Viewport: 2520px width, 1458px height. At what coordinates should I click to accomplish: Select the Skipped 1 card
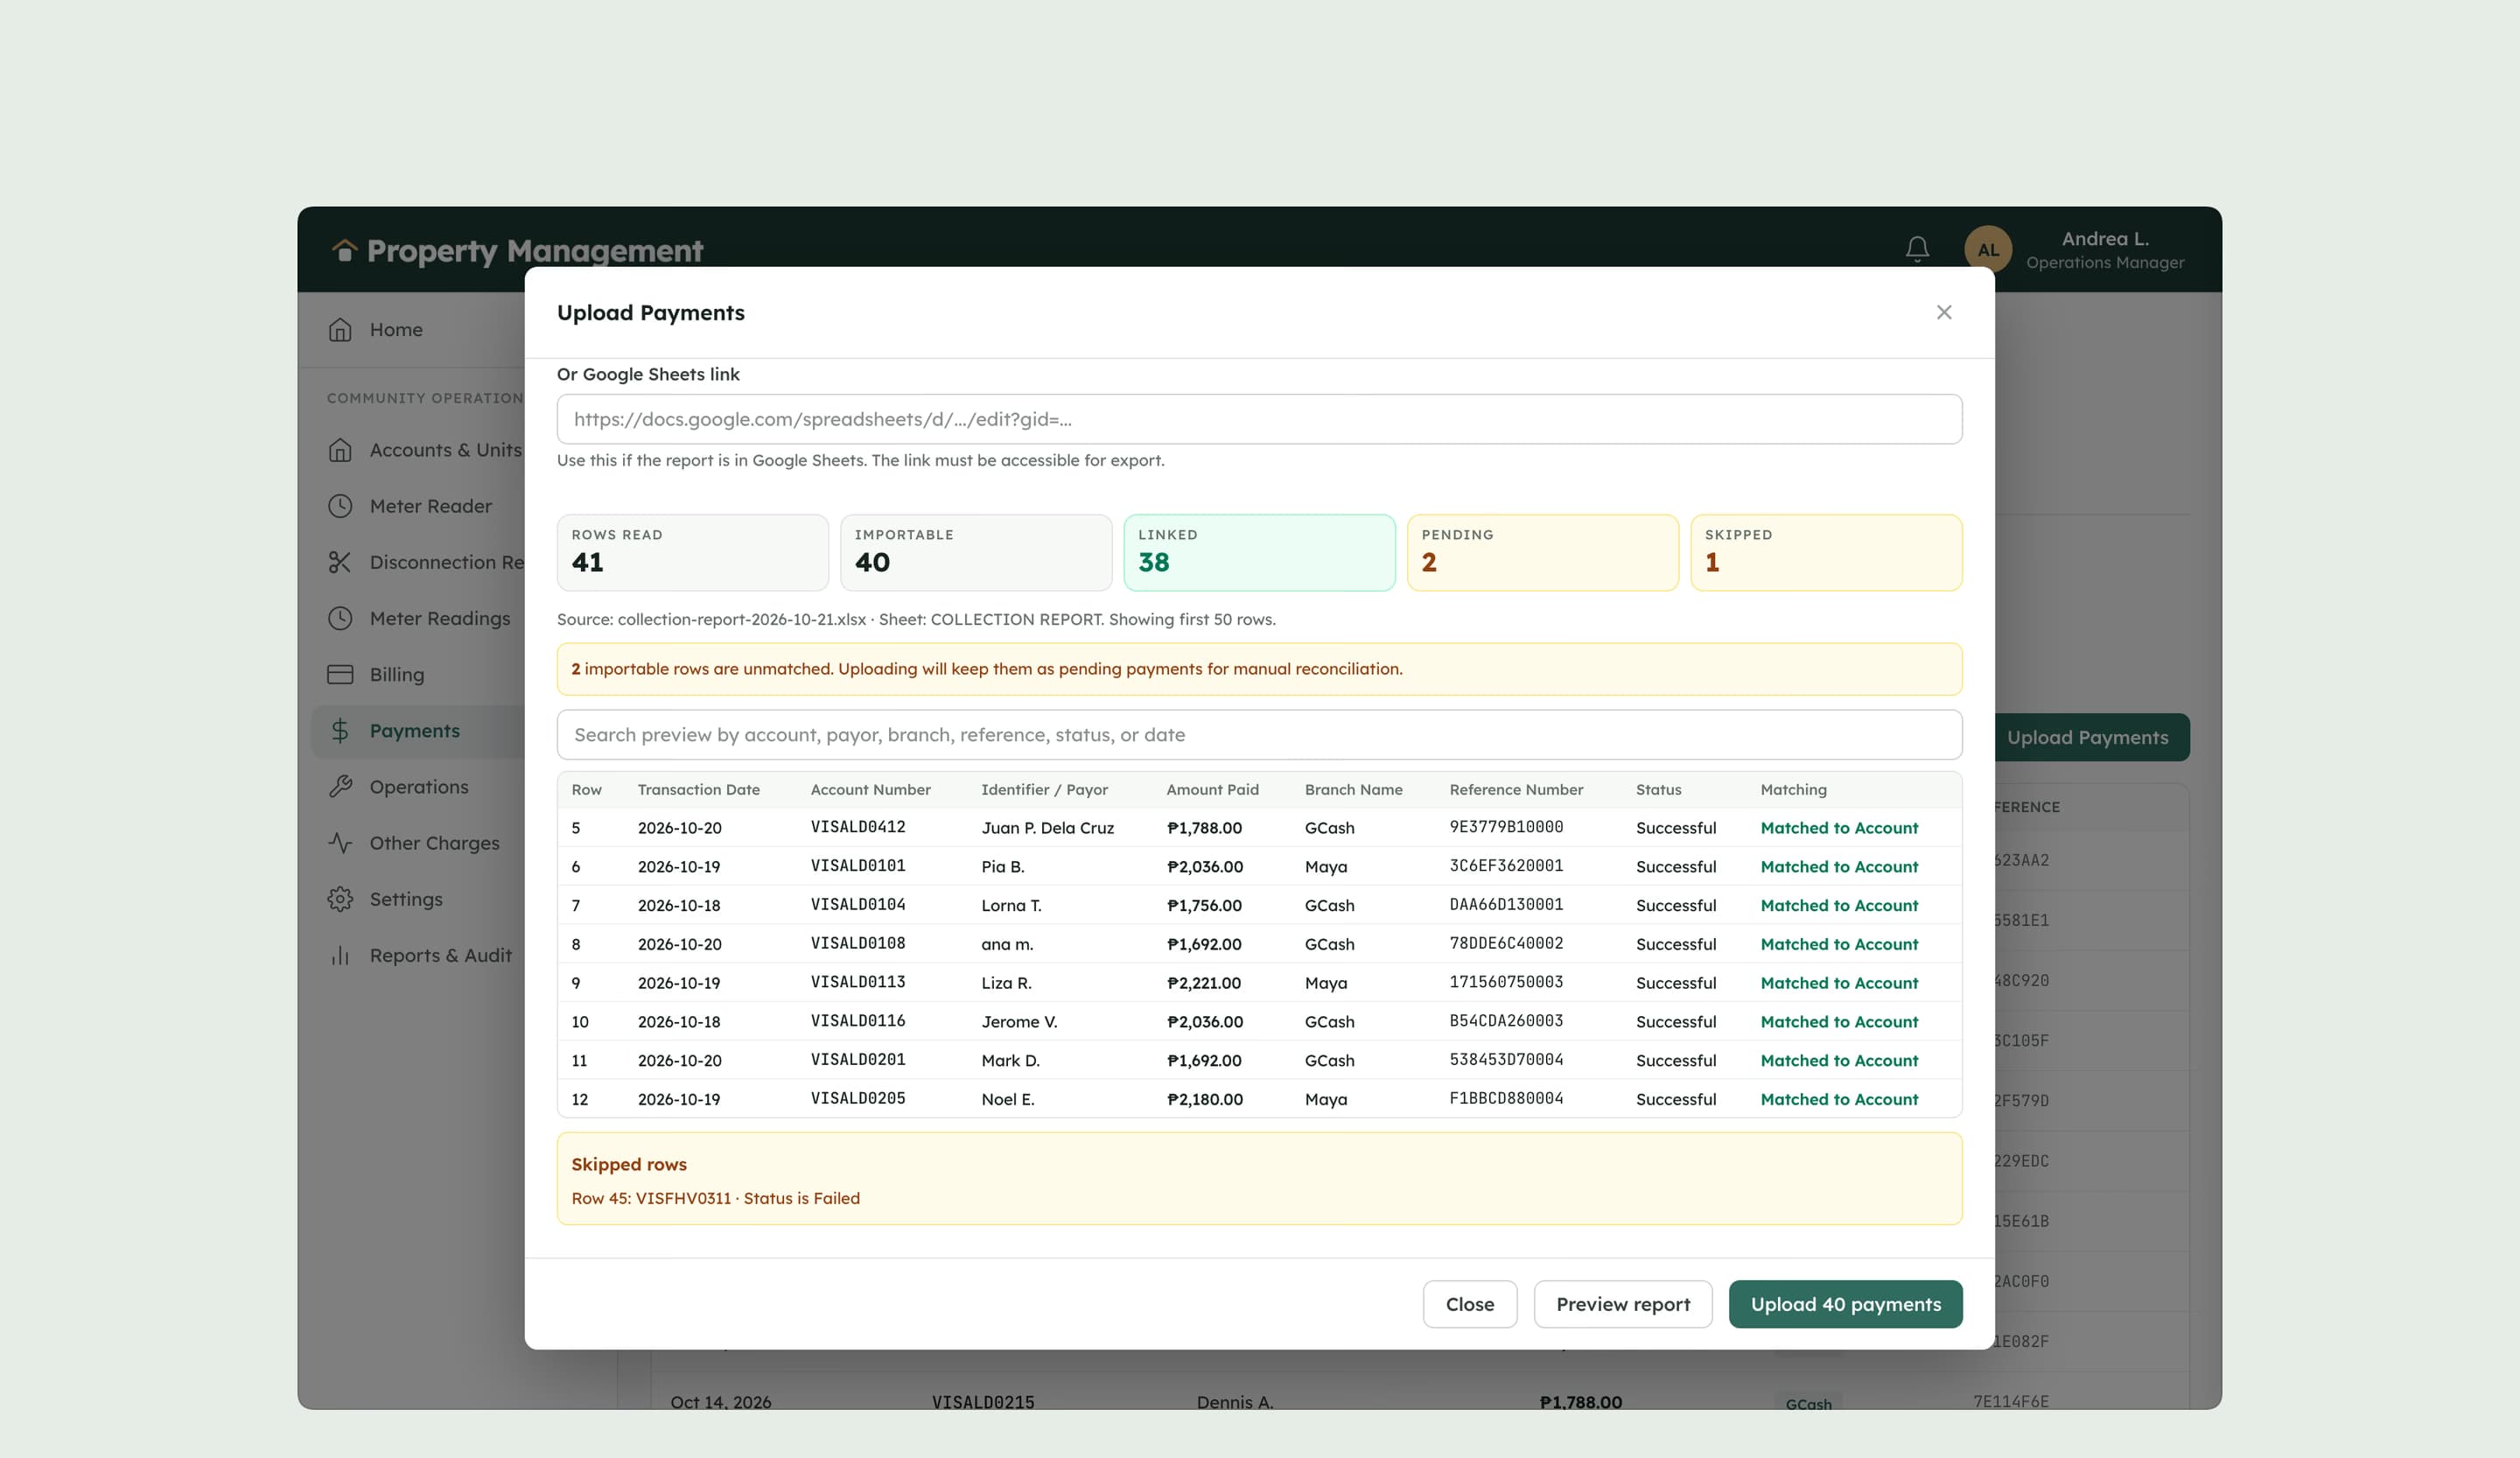1825,552
